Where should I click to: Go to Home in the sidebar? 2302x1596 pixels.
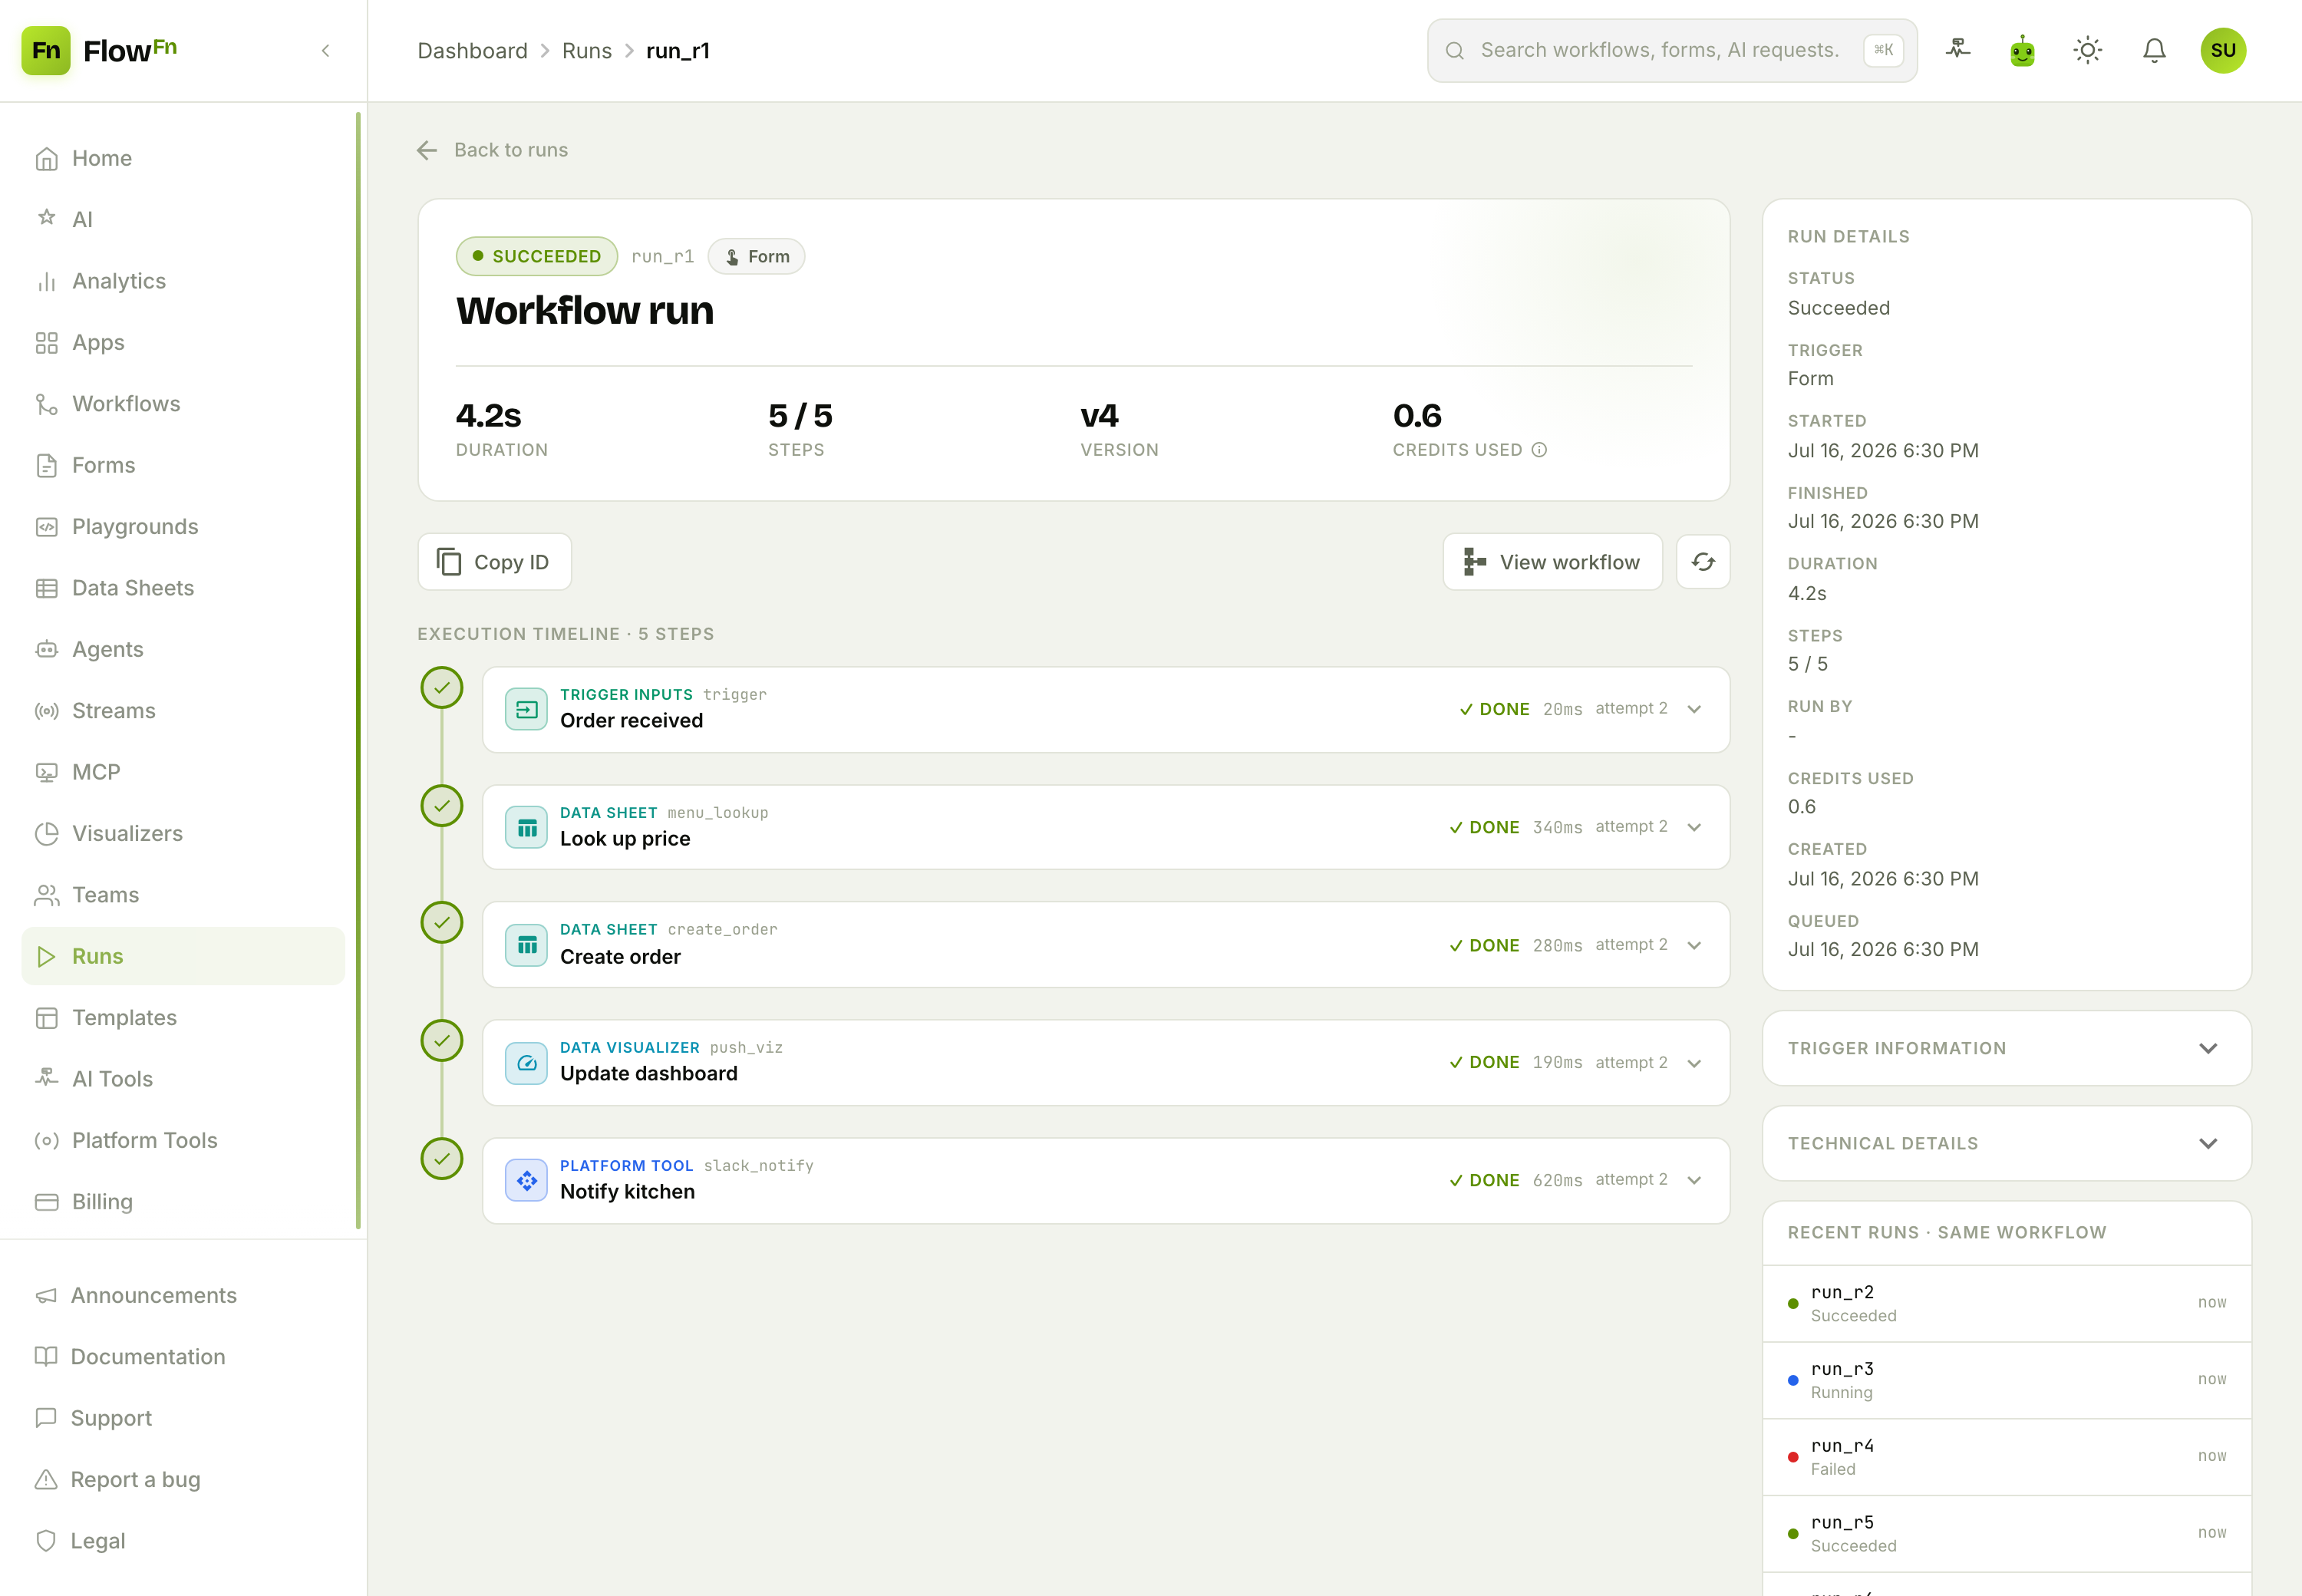click(183, 158)
